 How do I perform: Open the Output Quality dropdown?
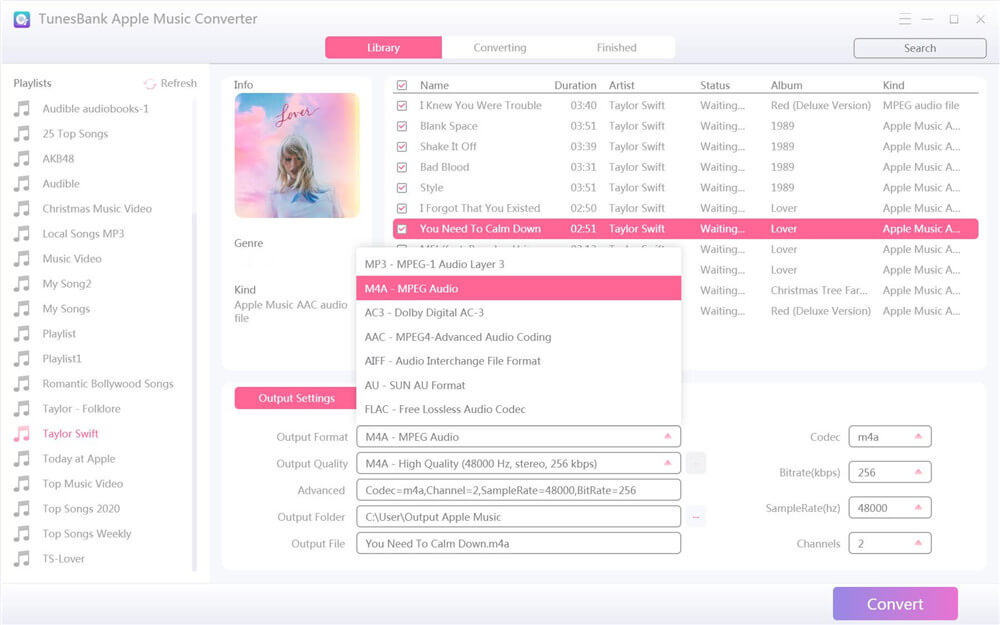[x=668, y=464]
